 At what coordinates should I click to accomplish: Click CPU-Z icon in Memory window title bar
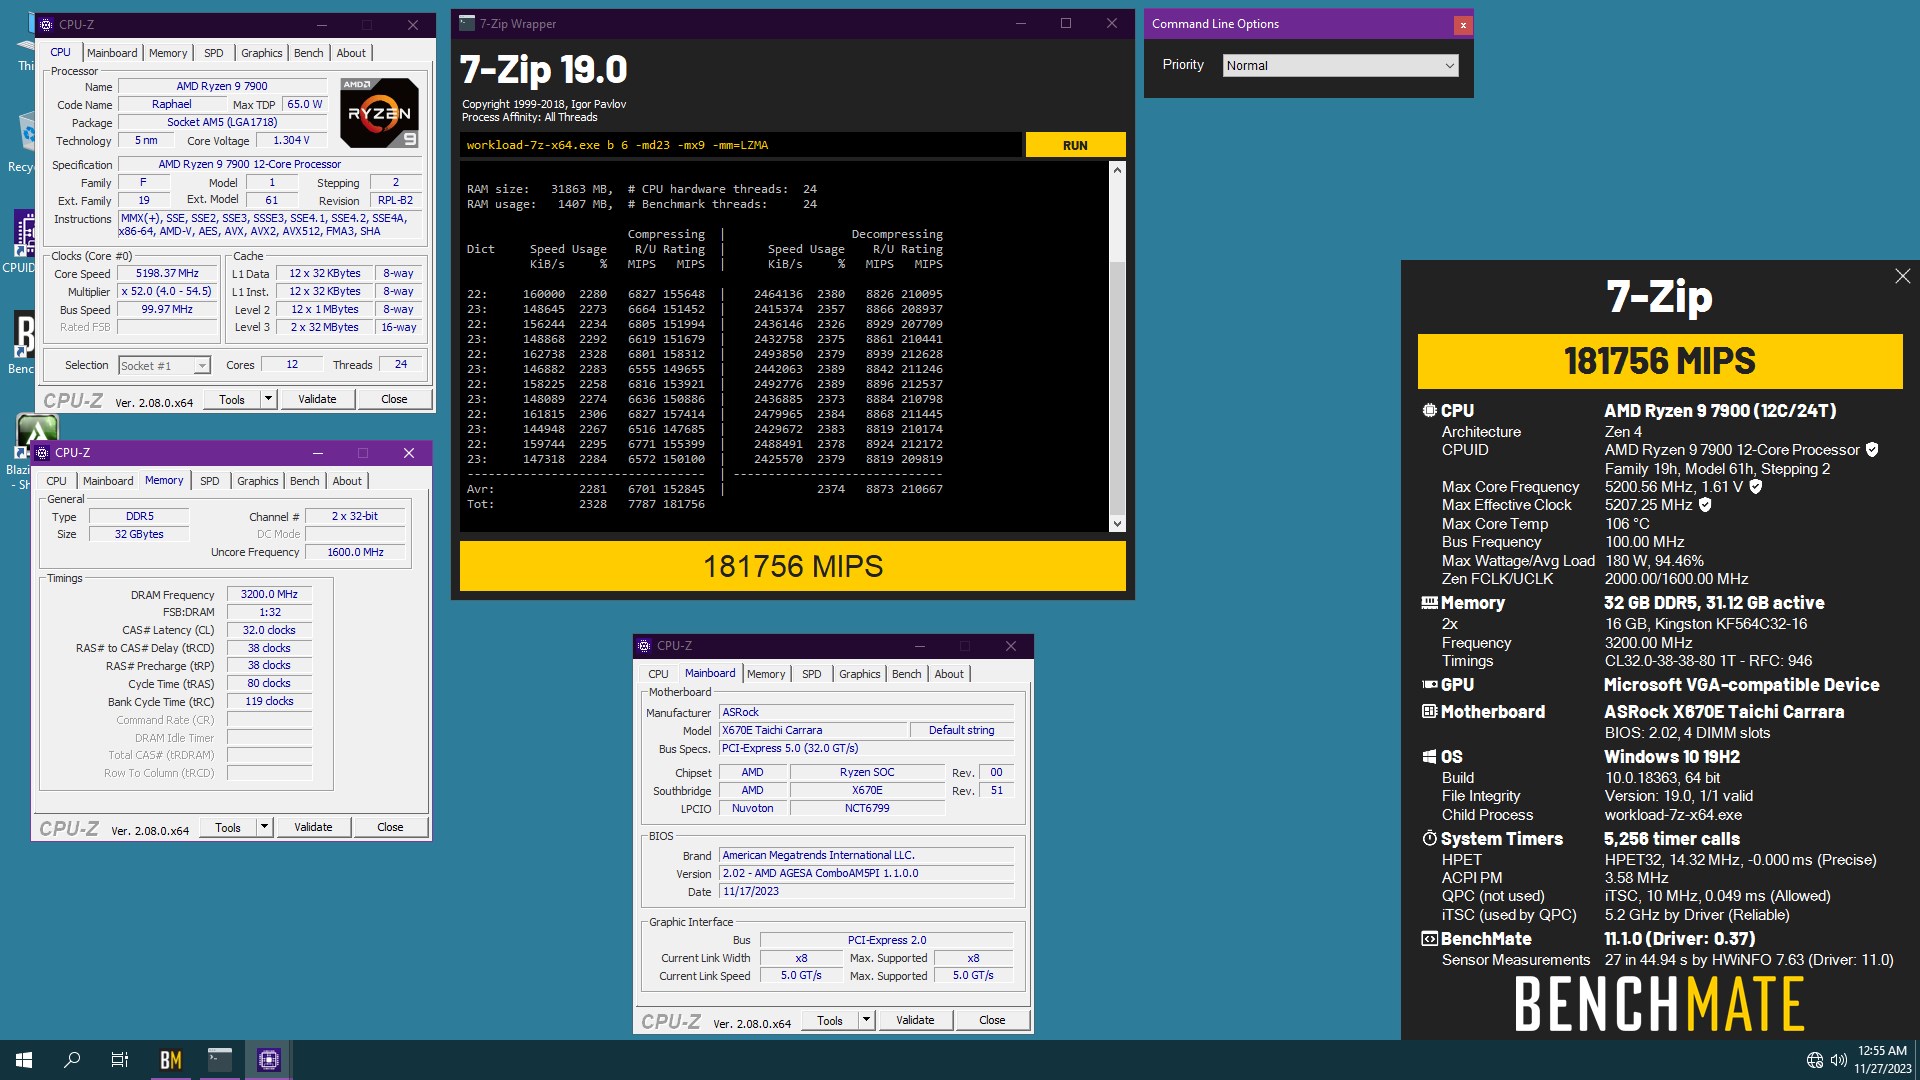tap(42, 453)
